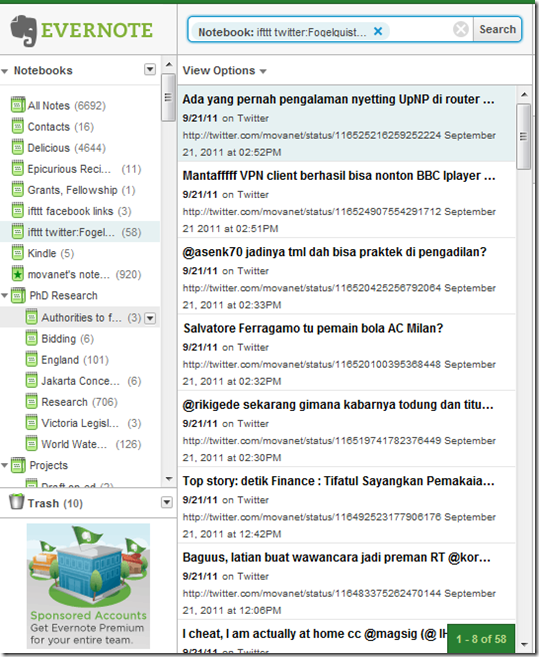Click the sidebar scrollbar thumb

pyautogui.click(x=168, y=98)
